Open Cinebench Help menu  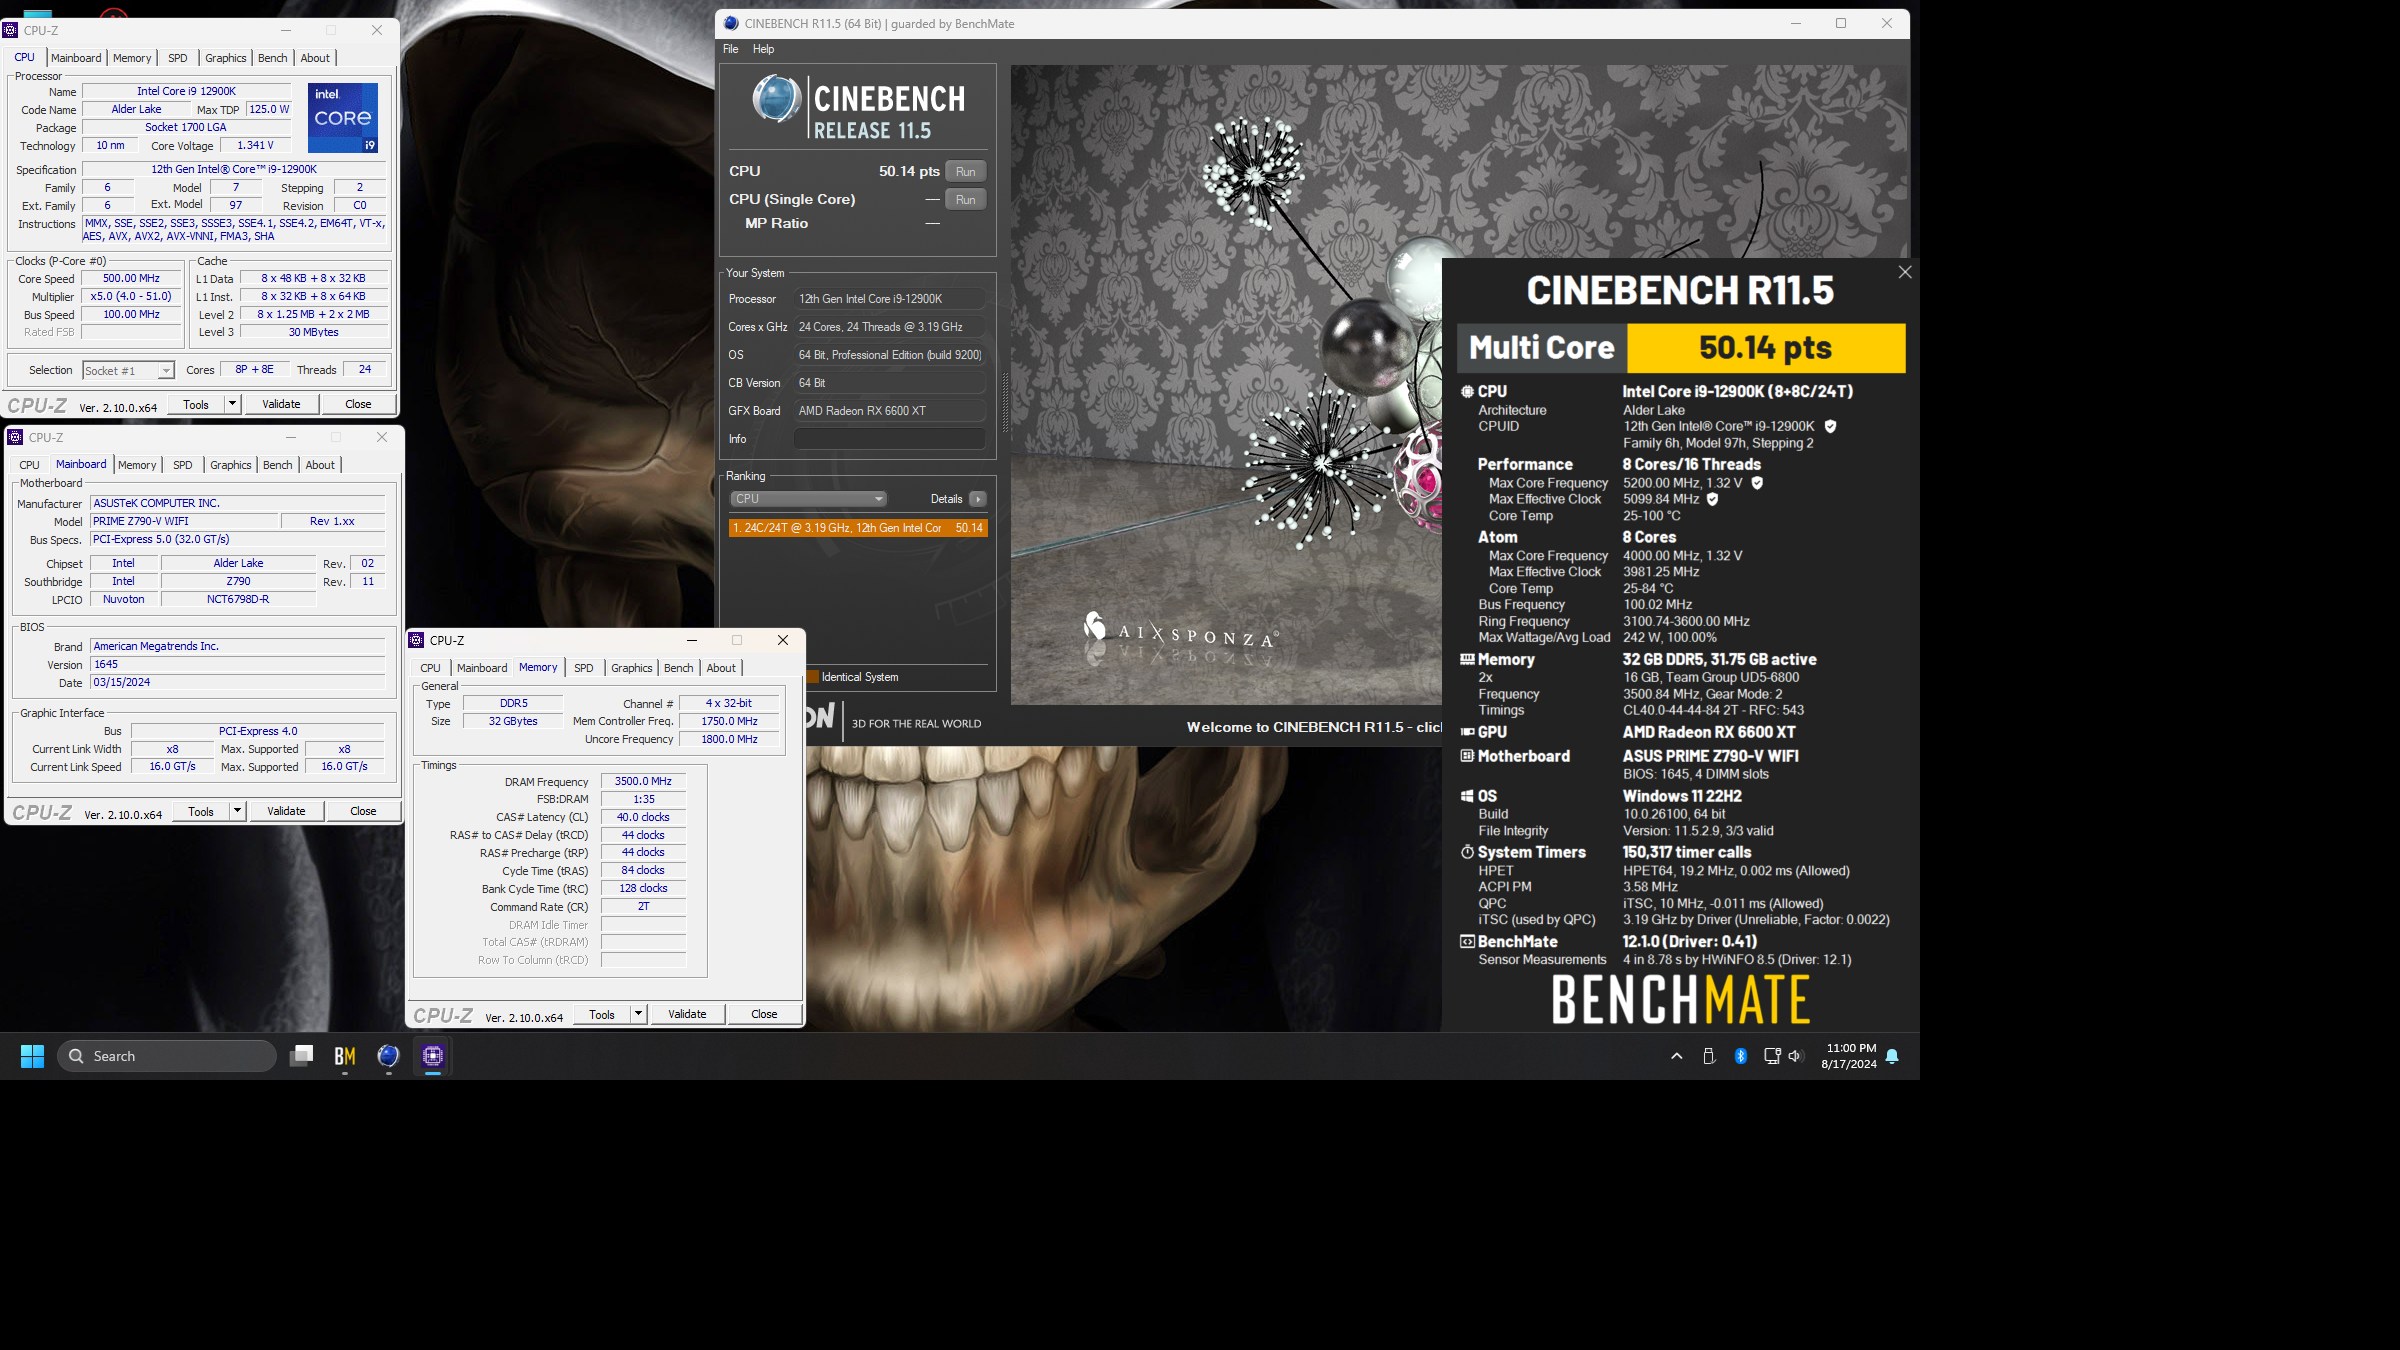click(763, 49)
